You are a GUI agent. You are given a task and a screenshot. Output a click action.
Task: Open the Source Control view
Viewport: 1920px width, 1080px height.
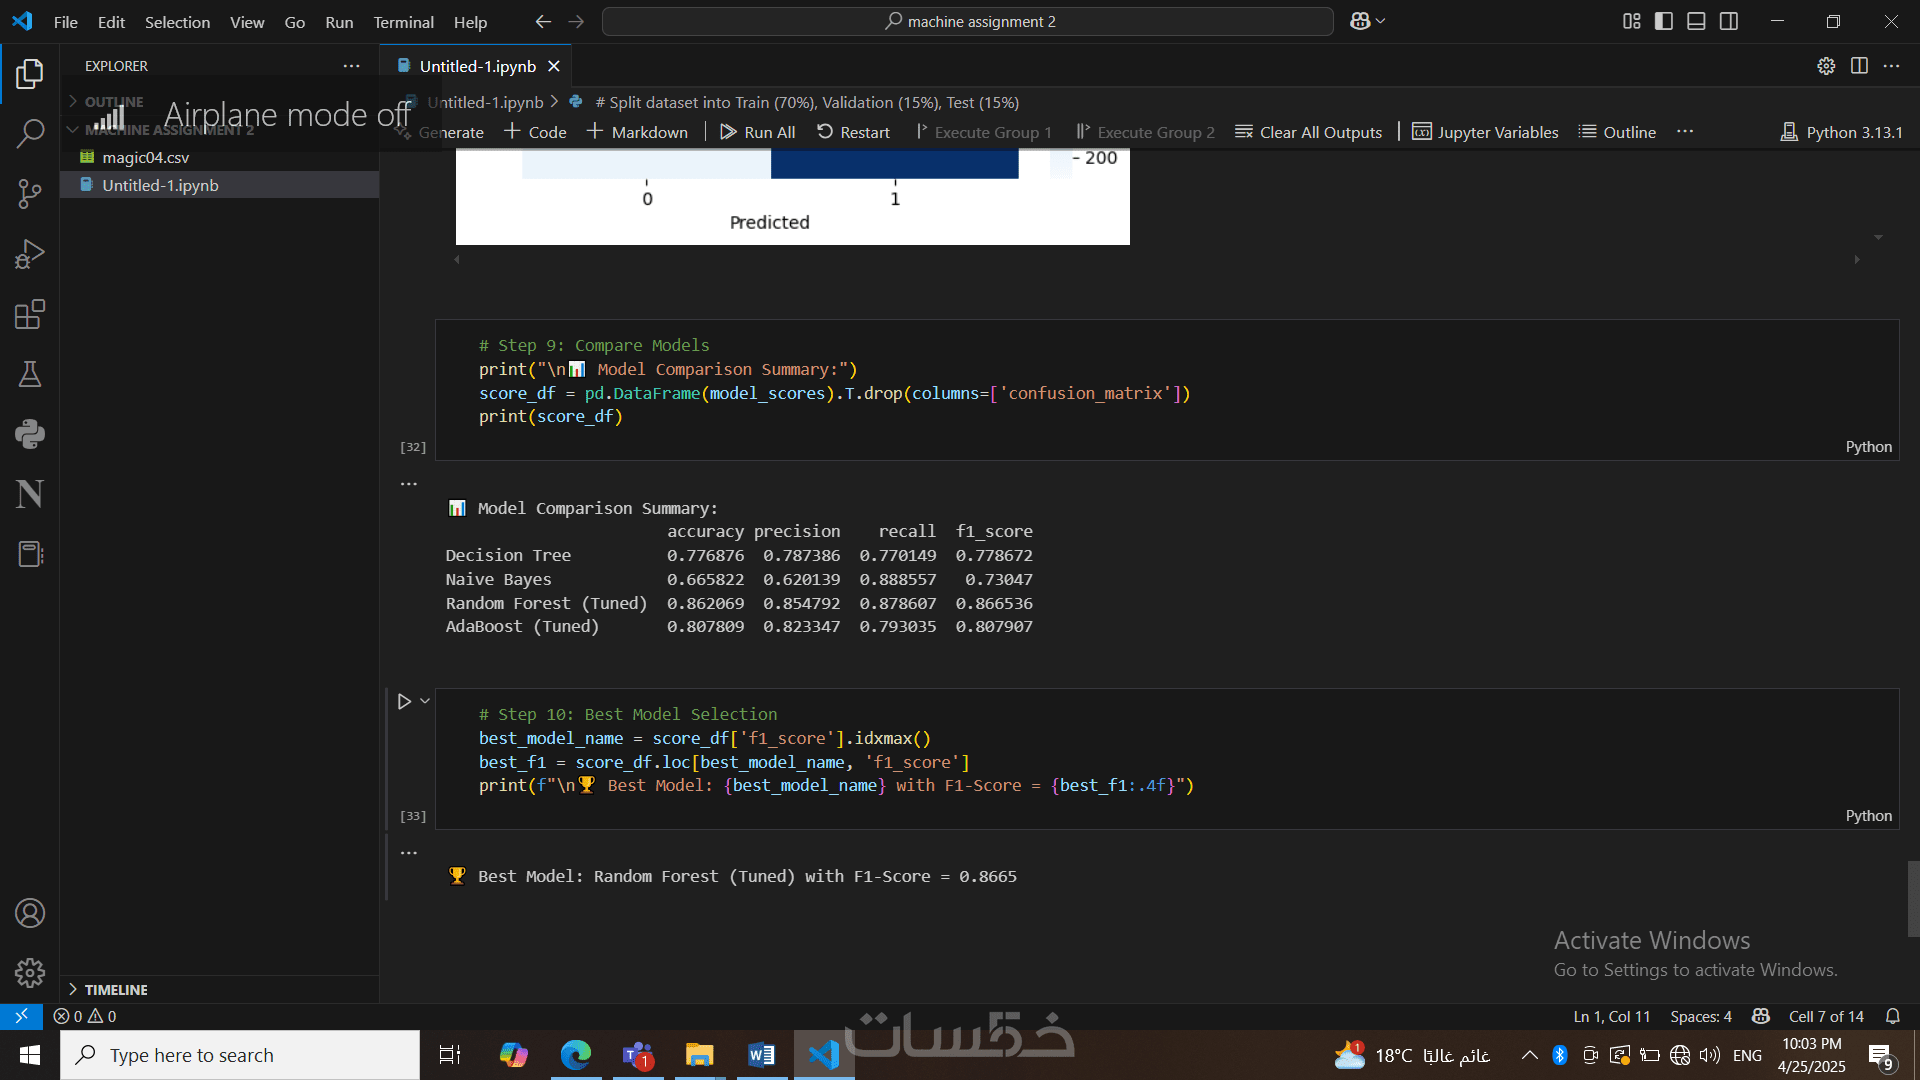click(30, 193)
